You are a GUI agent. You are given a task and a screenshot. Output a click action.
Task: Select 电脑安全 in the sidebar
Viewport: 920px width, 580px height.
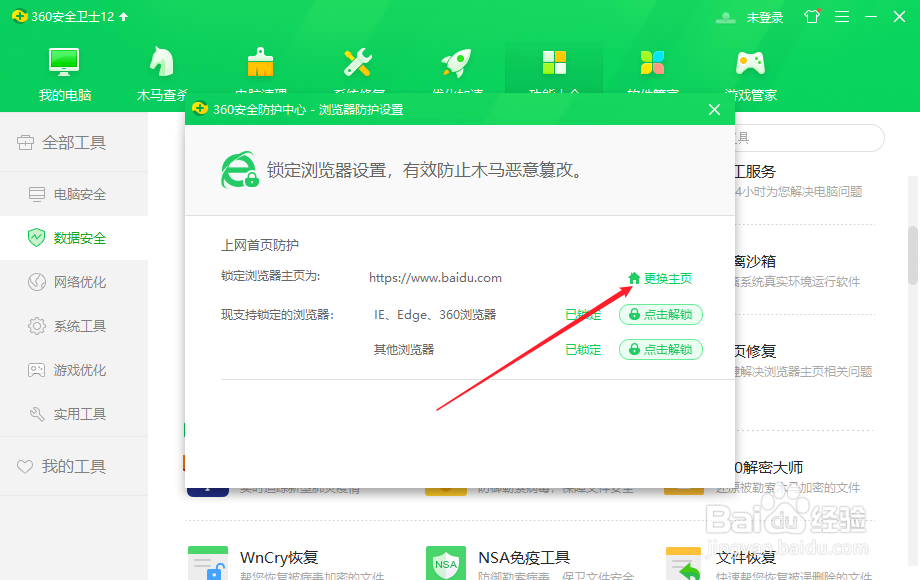coord(74,194)
